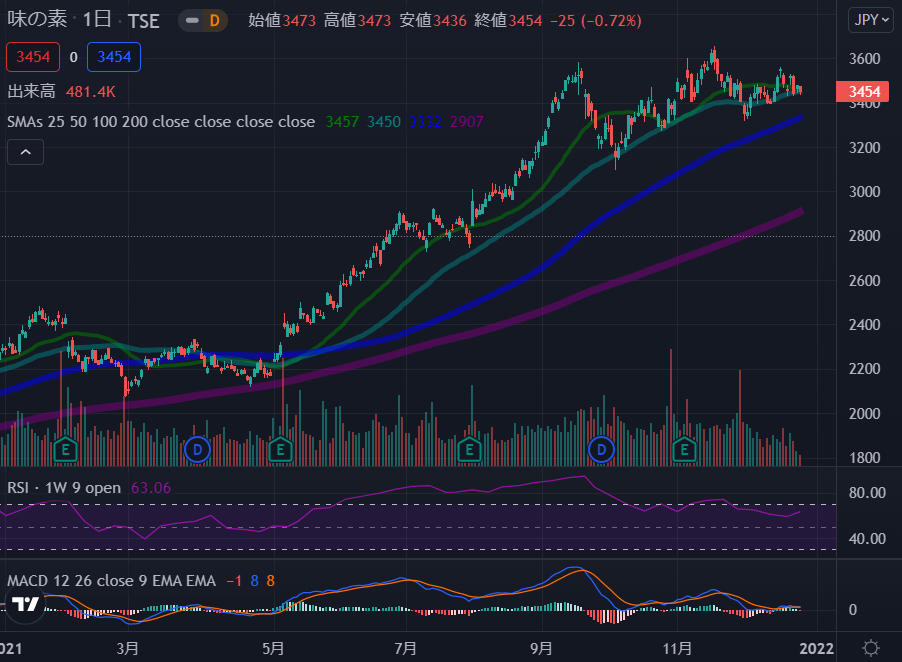902x662 pixels.
Task: Collapse the indicator legend with the chevron button
Action: [25, 152]
